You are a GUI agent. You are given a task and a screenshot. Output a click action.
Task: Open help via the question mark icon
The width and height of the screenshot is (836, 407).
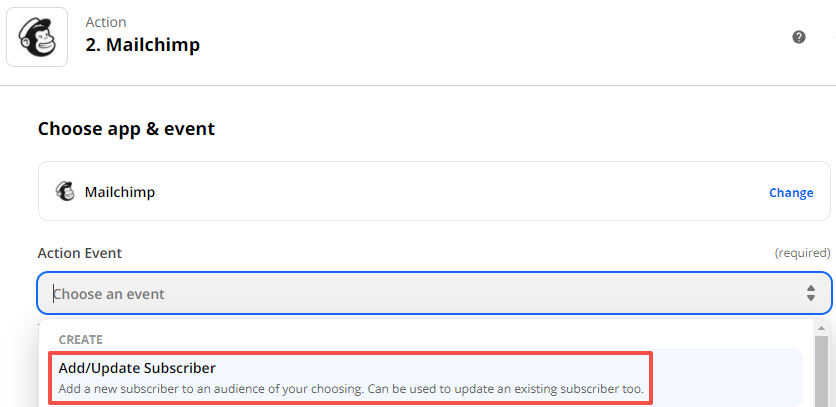click(x=799, y=37)
